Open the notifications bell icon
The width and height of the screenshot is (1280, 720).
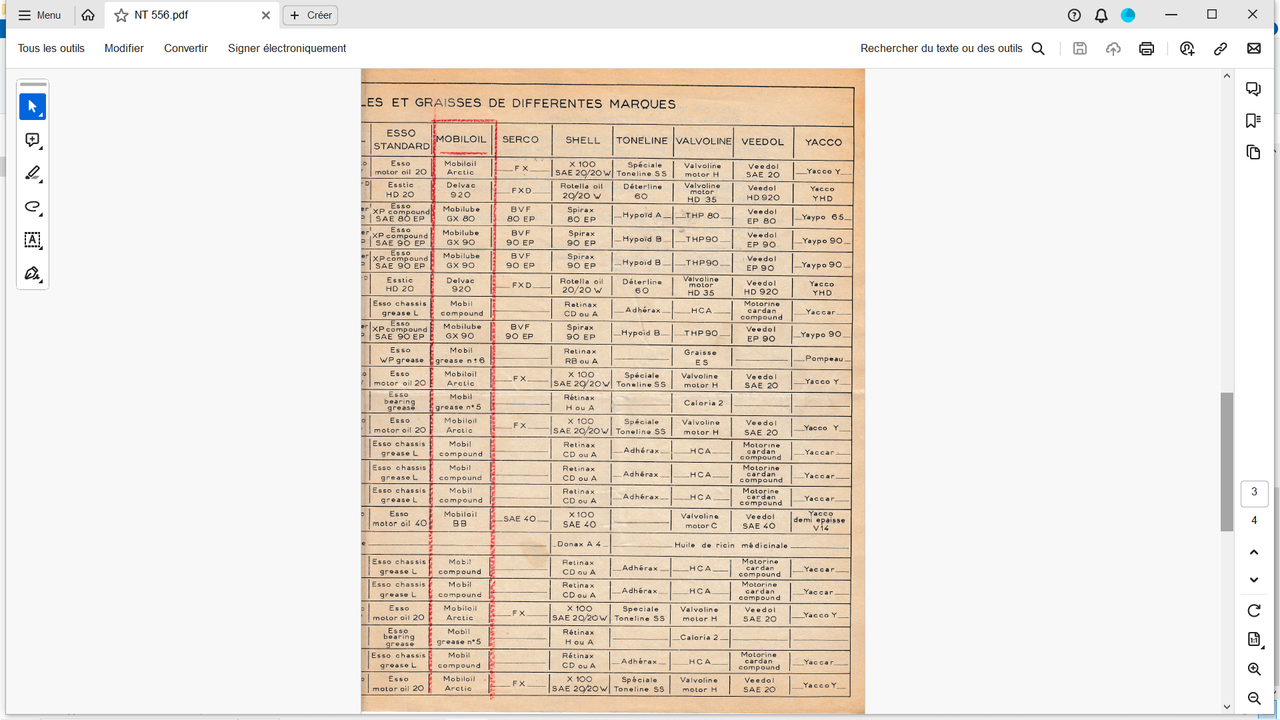[x=1101, y=15]
